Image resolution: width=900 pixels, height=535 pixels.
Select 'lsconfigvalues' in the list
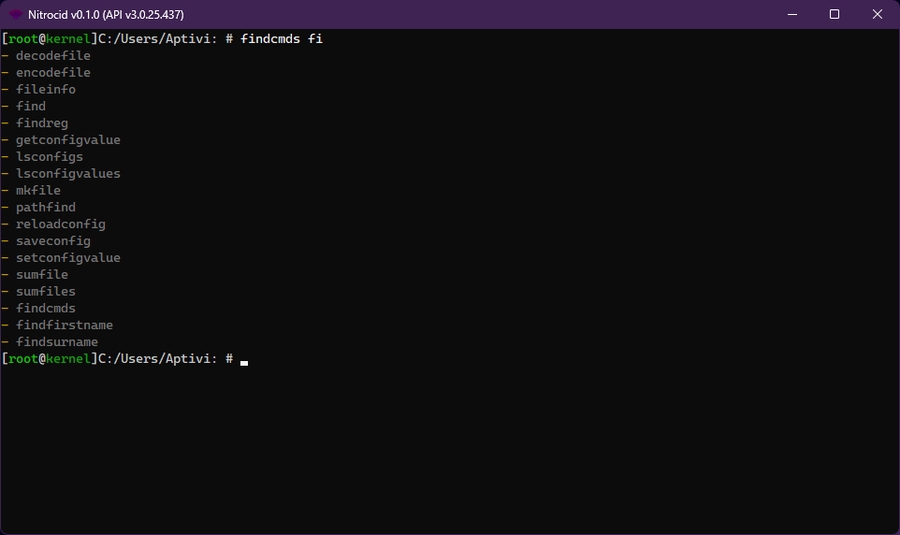pyautogui.click(x=67, y=174)
